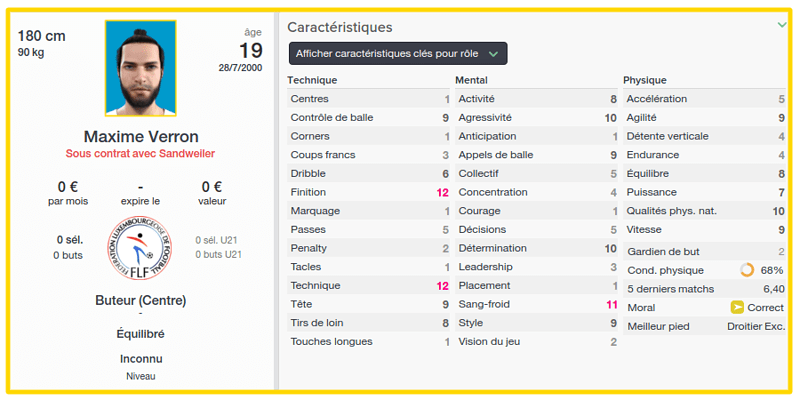Click the 0 € valeur field
The image size is (800, 400).
click(x=212, y=193)
